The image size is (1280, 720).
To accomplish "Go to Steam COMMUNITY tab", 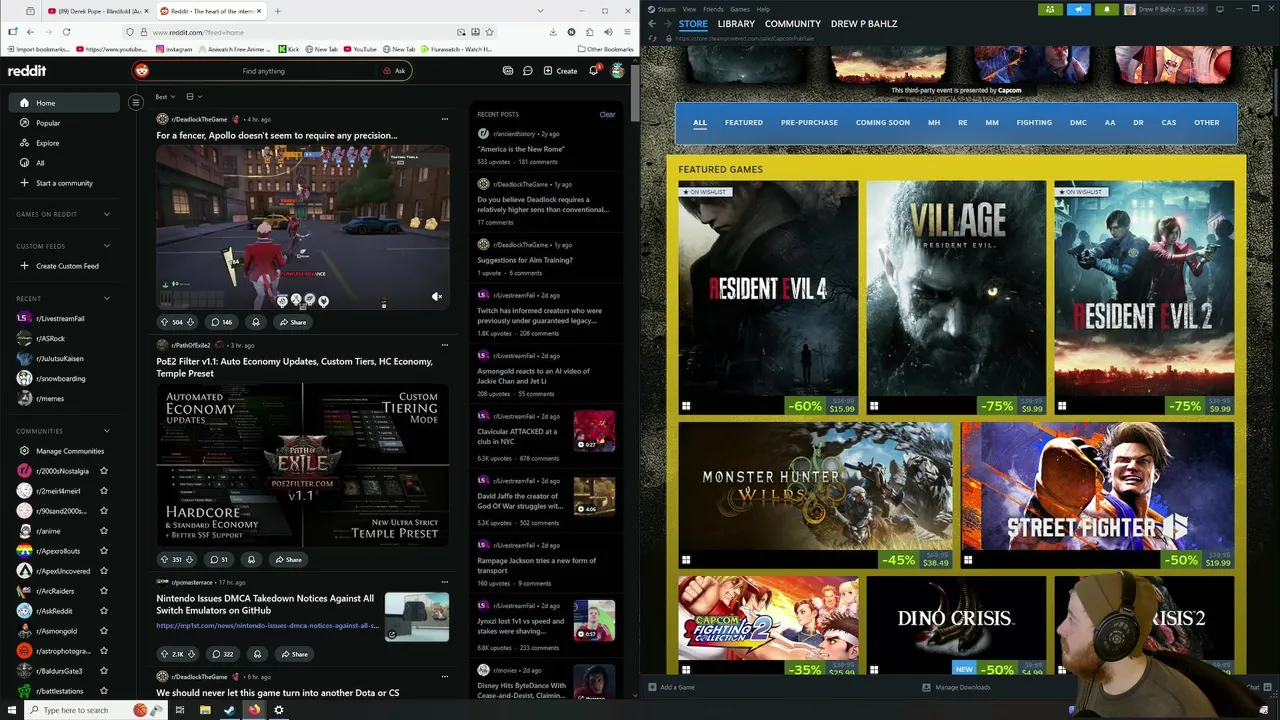I will (x=793, y=24).
